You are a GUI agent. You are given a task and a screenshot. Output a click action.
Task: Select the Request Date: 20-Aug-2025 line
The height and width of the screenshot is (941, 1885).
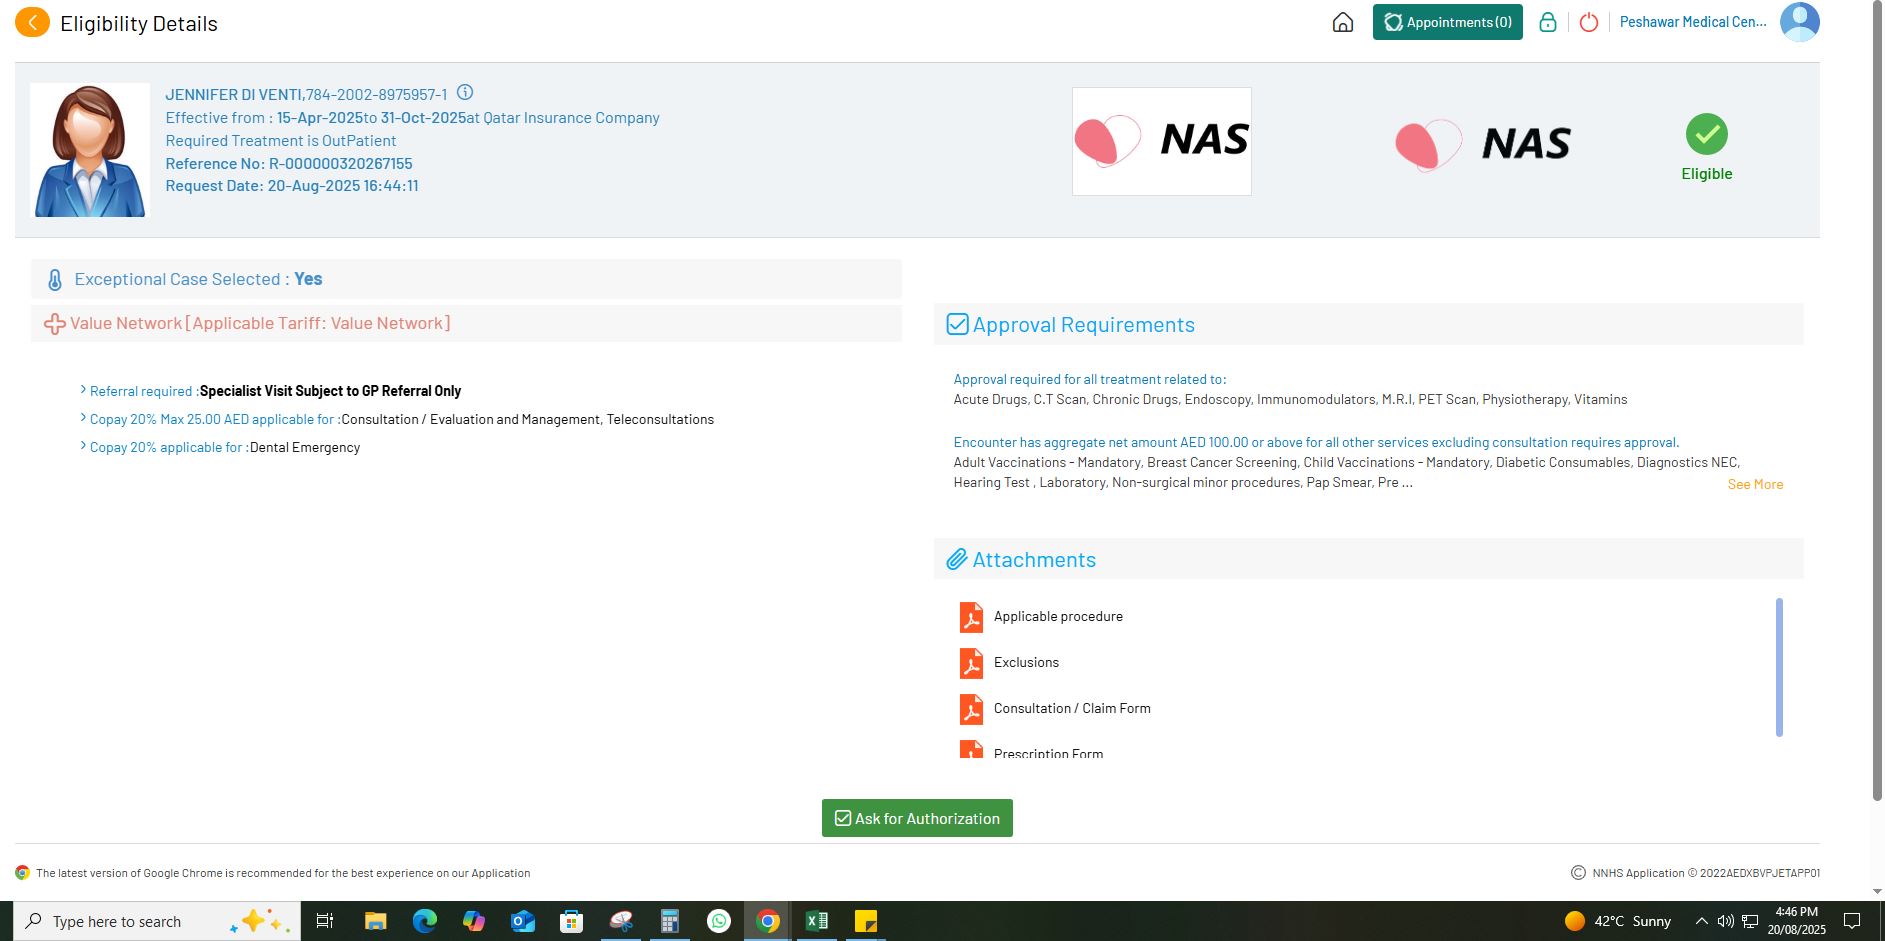click(292, 186)
